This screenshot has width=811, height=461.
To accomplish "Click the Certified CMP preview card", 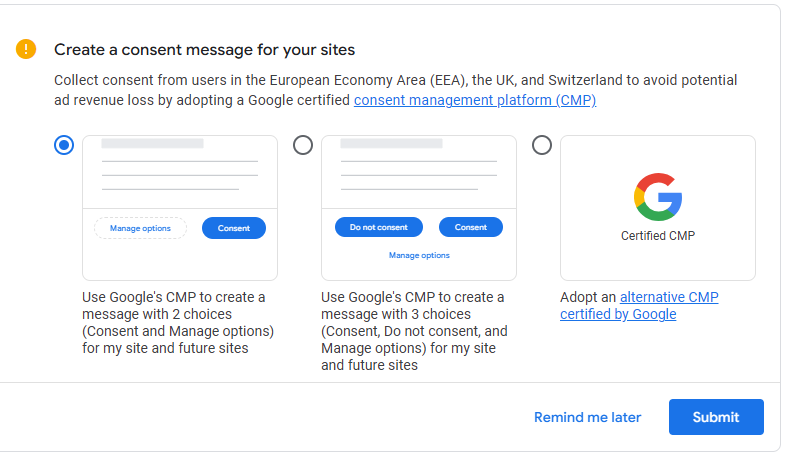I will [x=658, y=208].
